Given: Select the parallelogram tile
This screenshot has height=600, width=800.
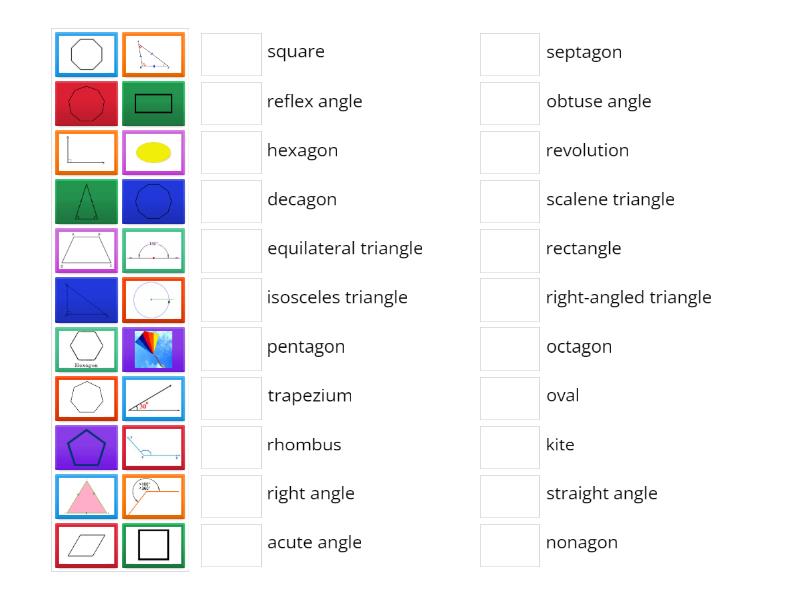Looking at the screenshot, I should (x=85, y=543).
